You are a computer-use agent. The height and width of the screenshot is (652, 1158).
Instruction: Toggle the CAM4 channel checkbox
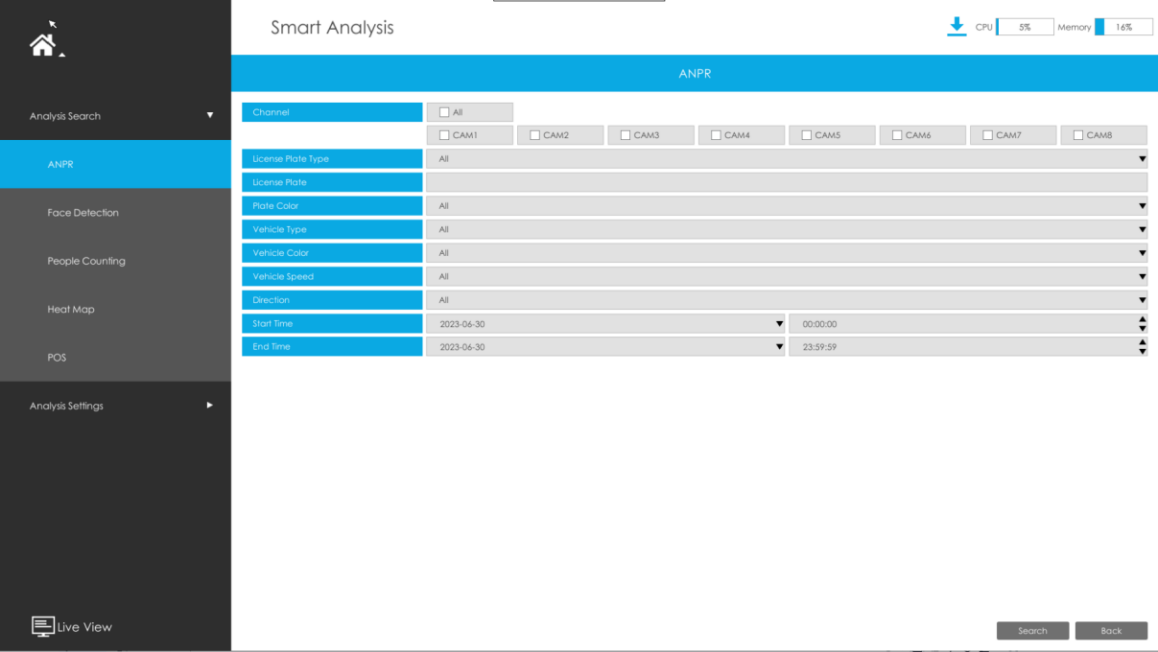point(716,135)
